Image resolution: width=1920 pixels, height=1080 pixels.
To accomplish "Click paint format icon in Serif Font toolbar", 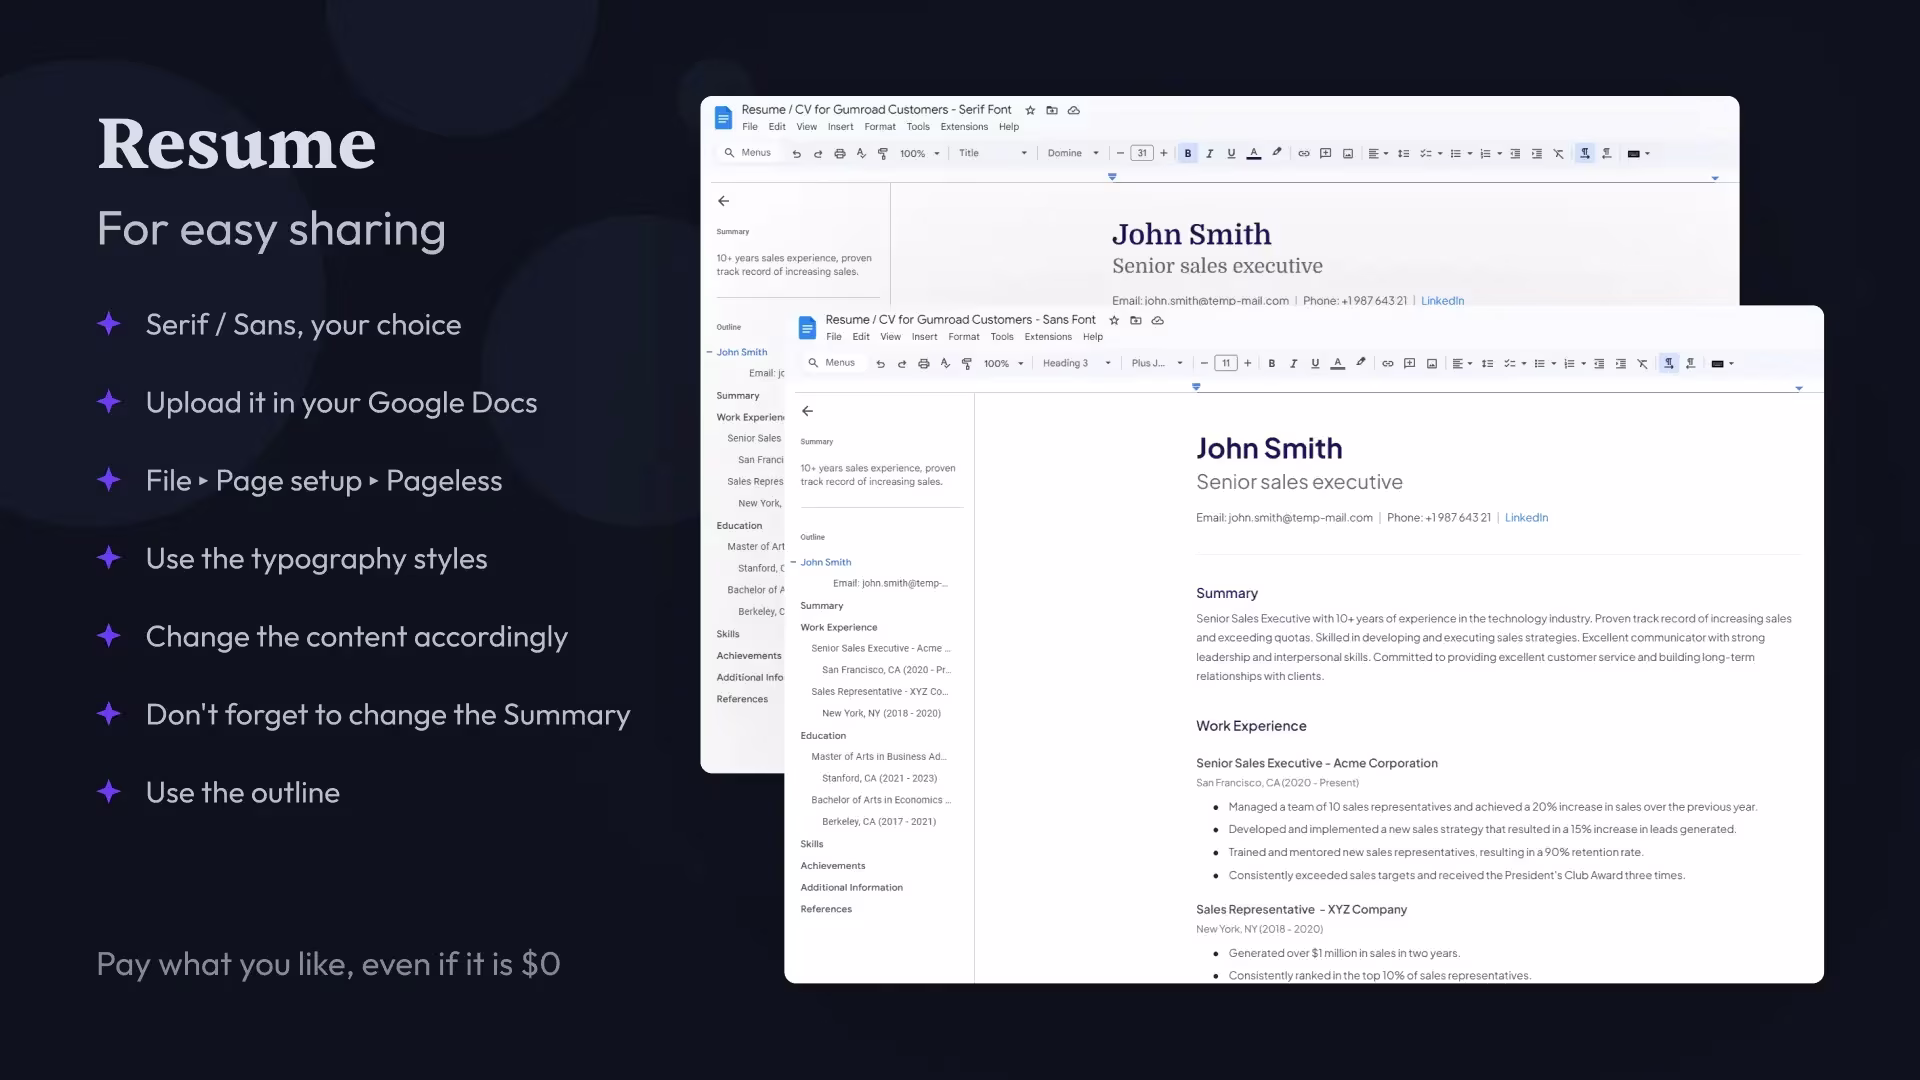I will point(883,154).
